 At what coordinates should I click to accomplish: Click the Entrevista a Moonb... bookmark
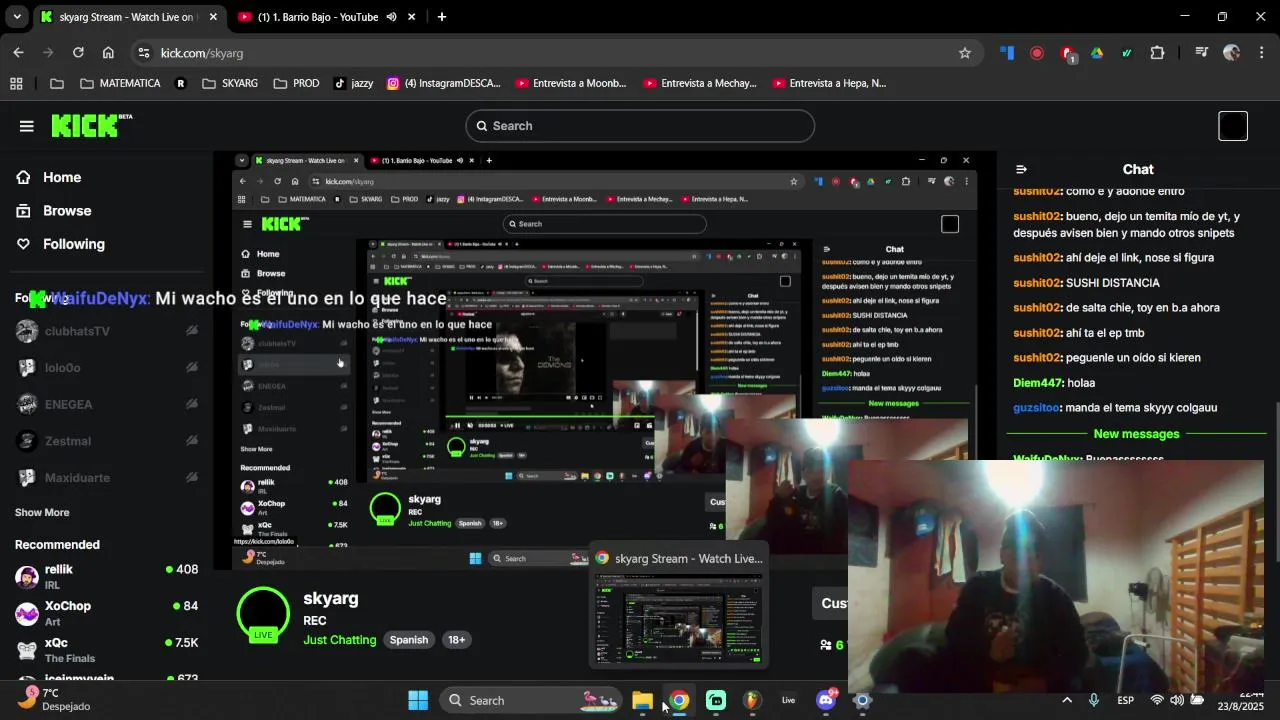click(570, 83)
